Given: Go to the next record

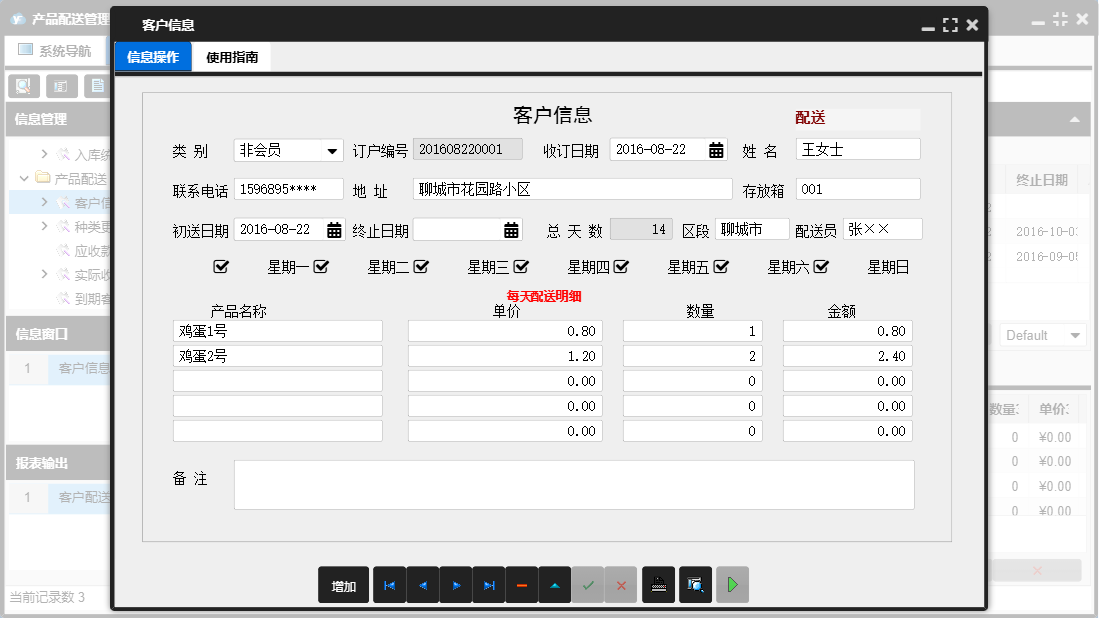Looking at the screenshot, I should 455,585.
